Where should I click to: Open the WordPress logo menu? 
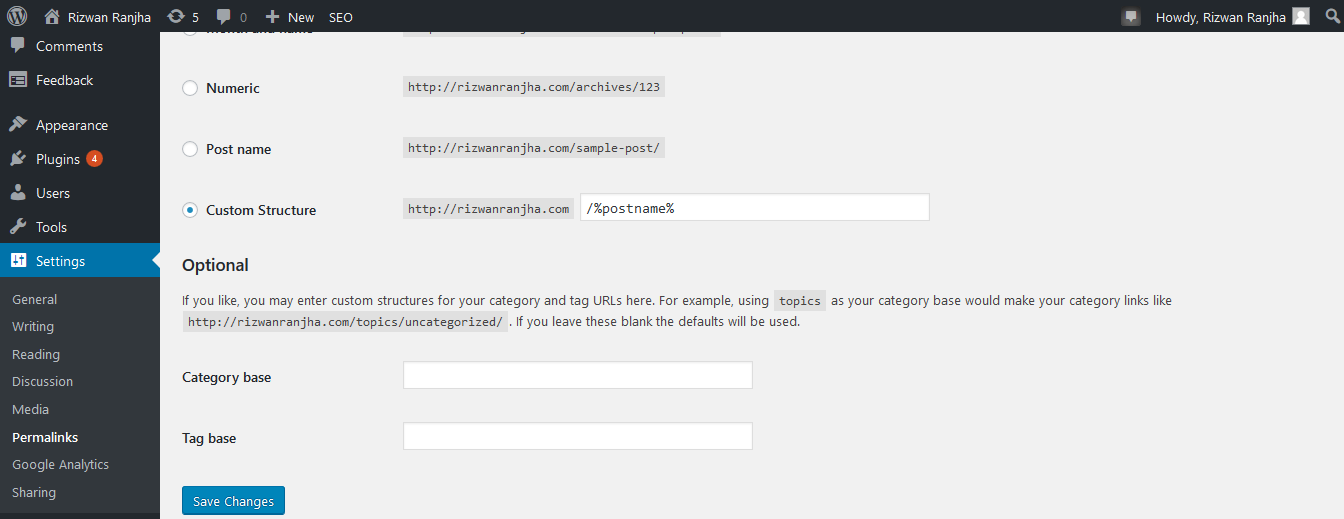tap(17, 16)
